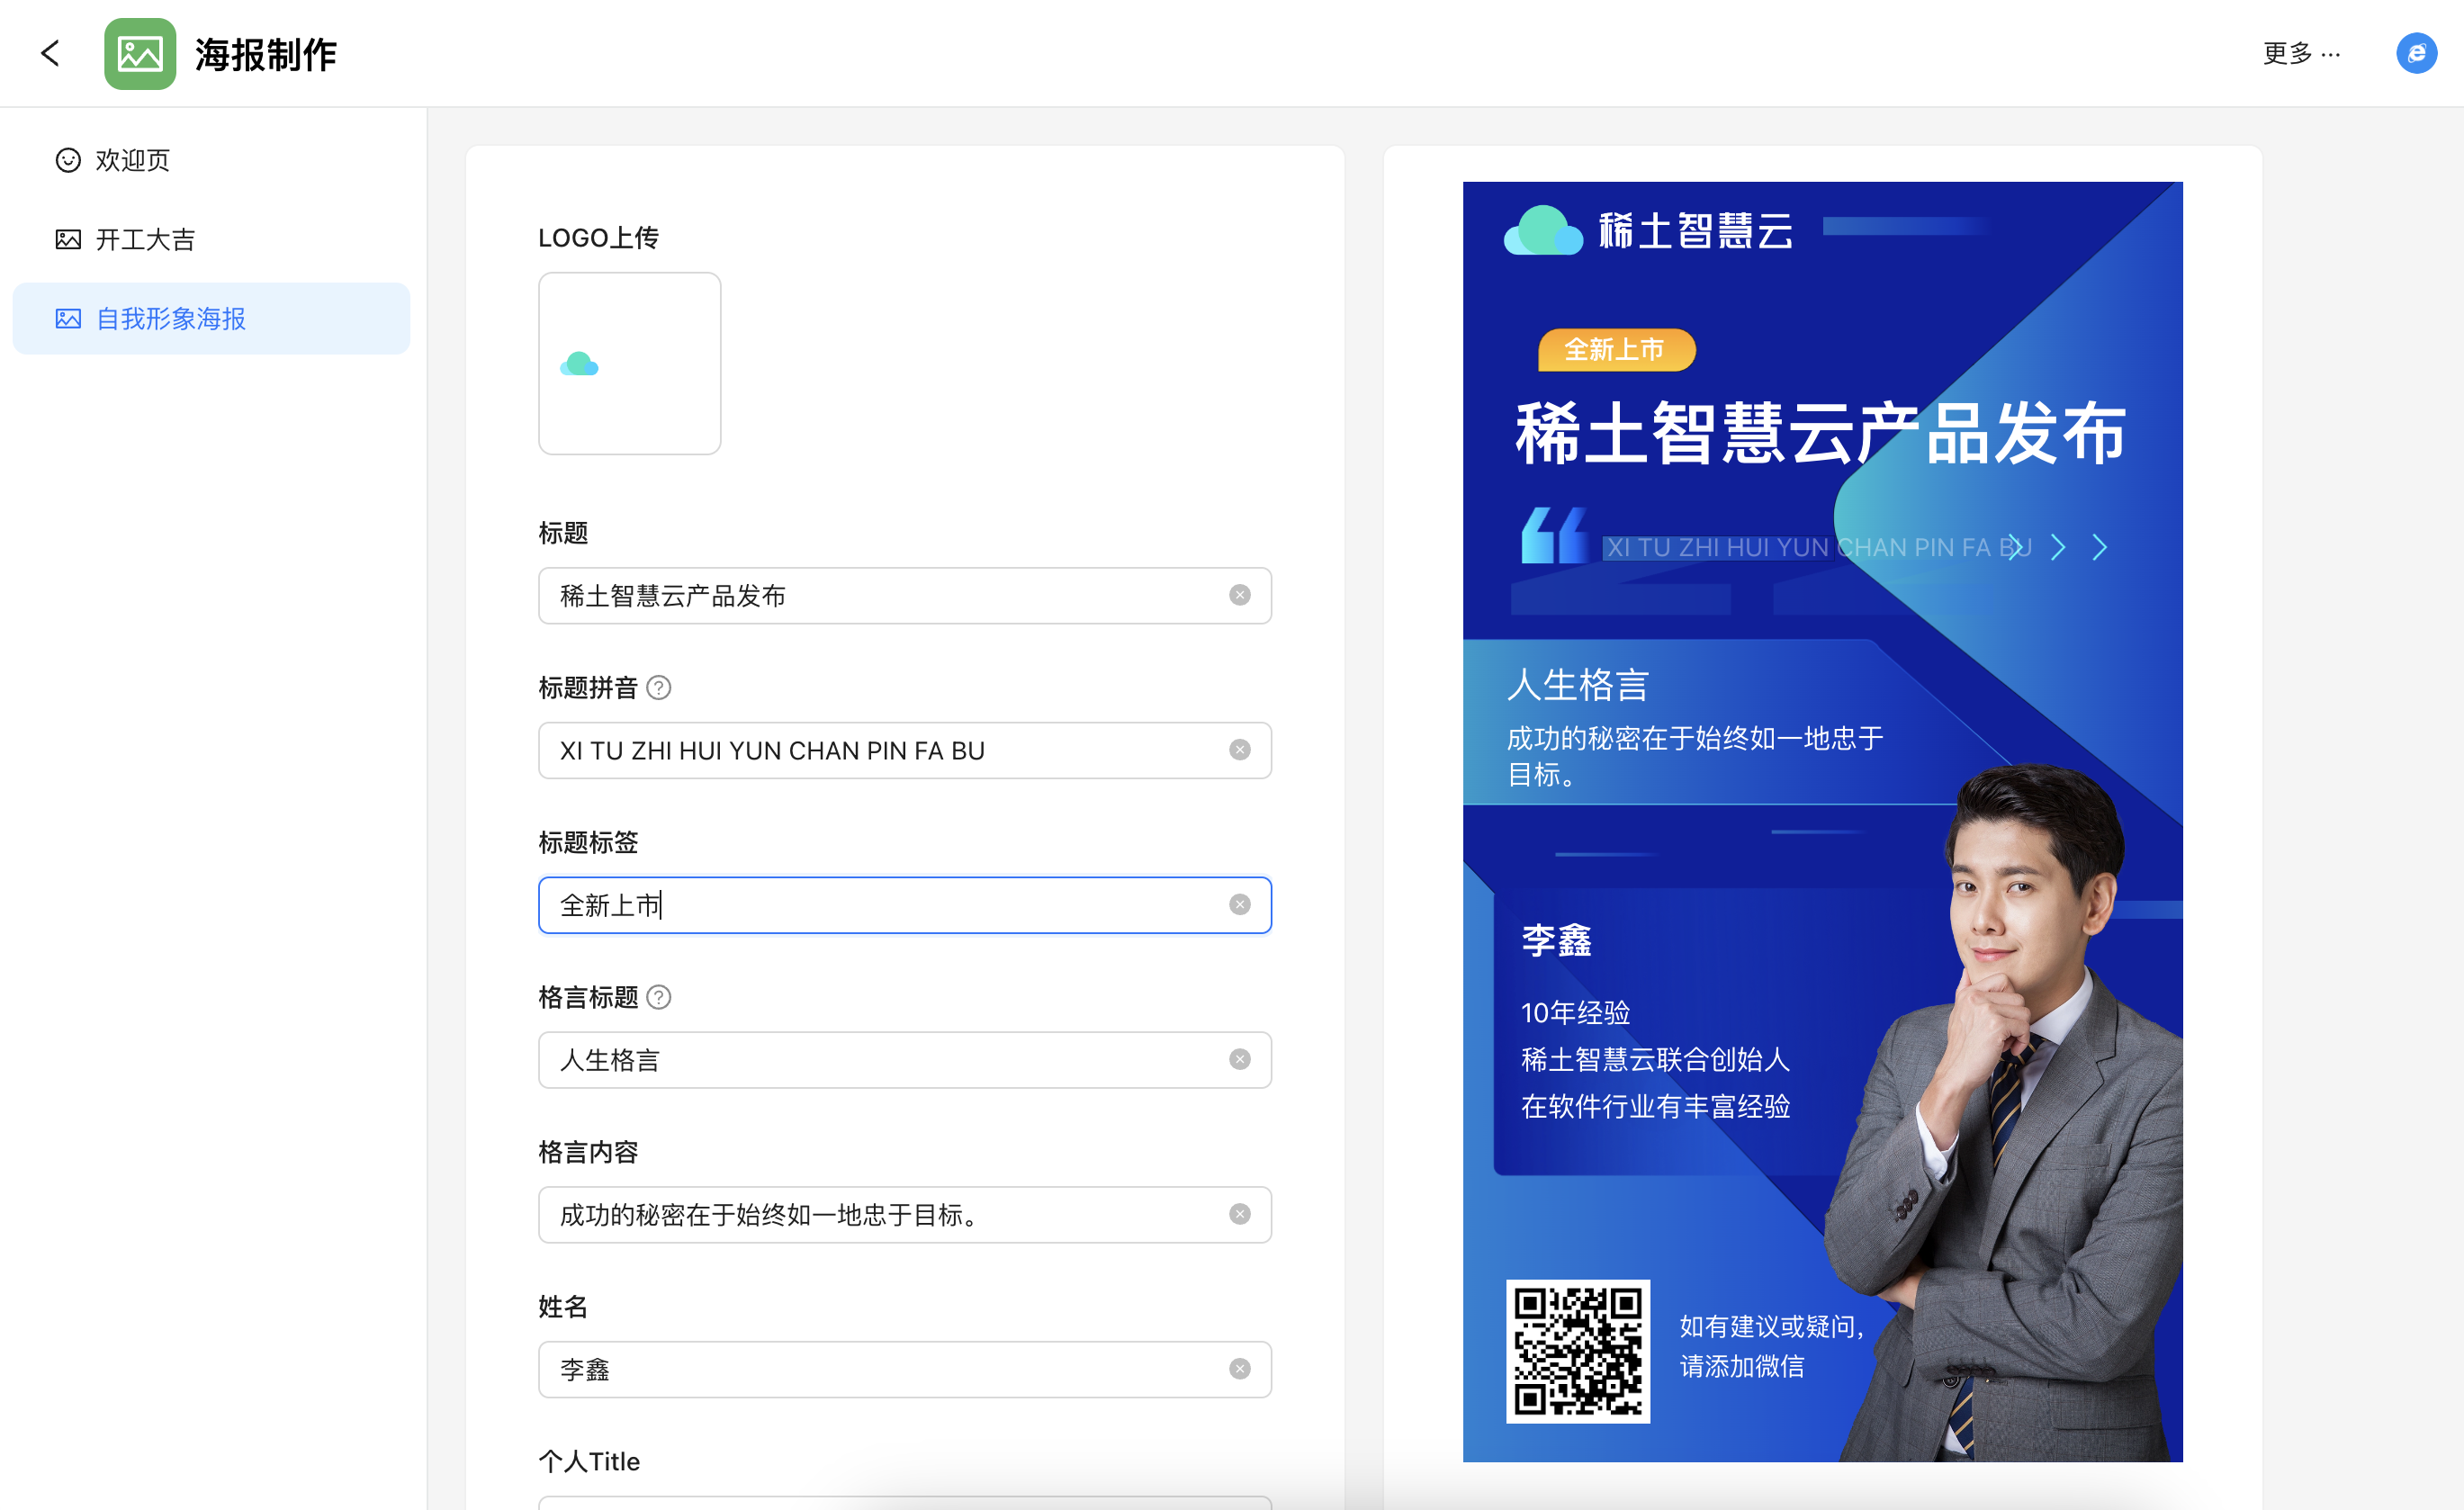The image size is (2464, 1510).
Task: Click the back arrow icon
Action: click(50, 53)
